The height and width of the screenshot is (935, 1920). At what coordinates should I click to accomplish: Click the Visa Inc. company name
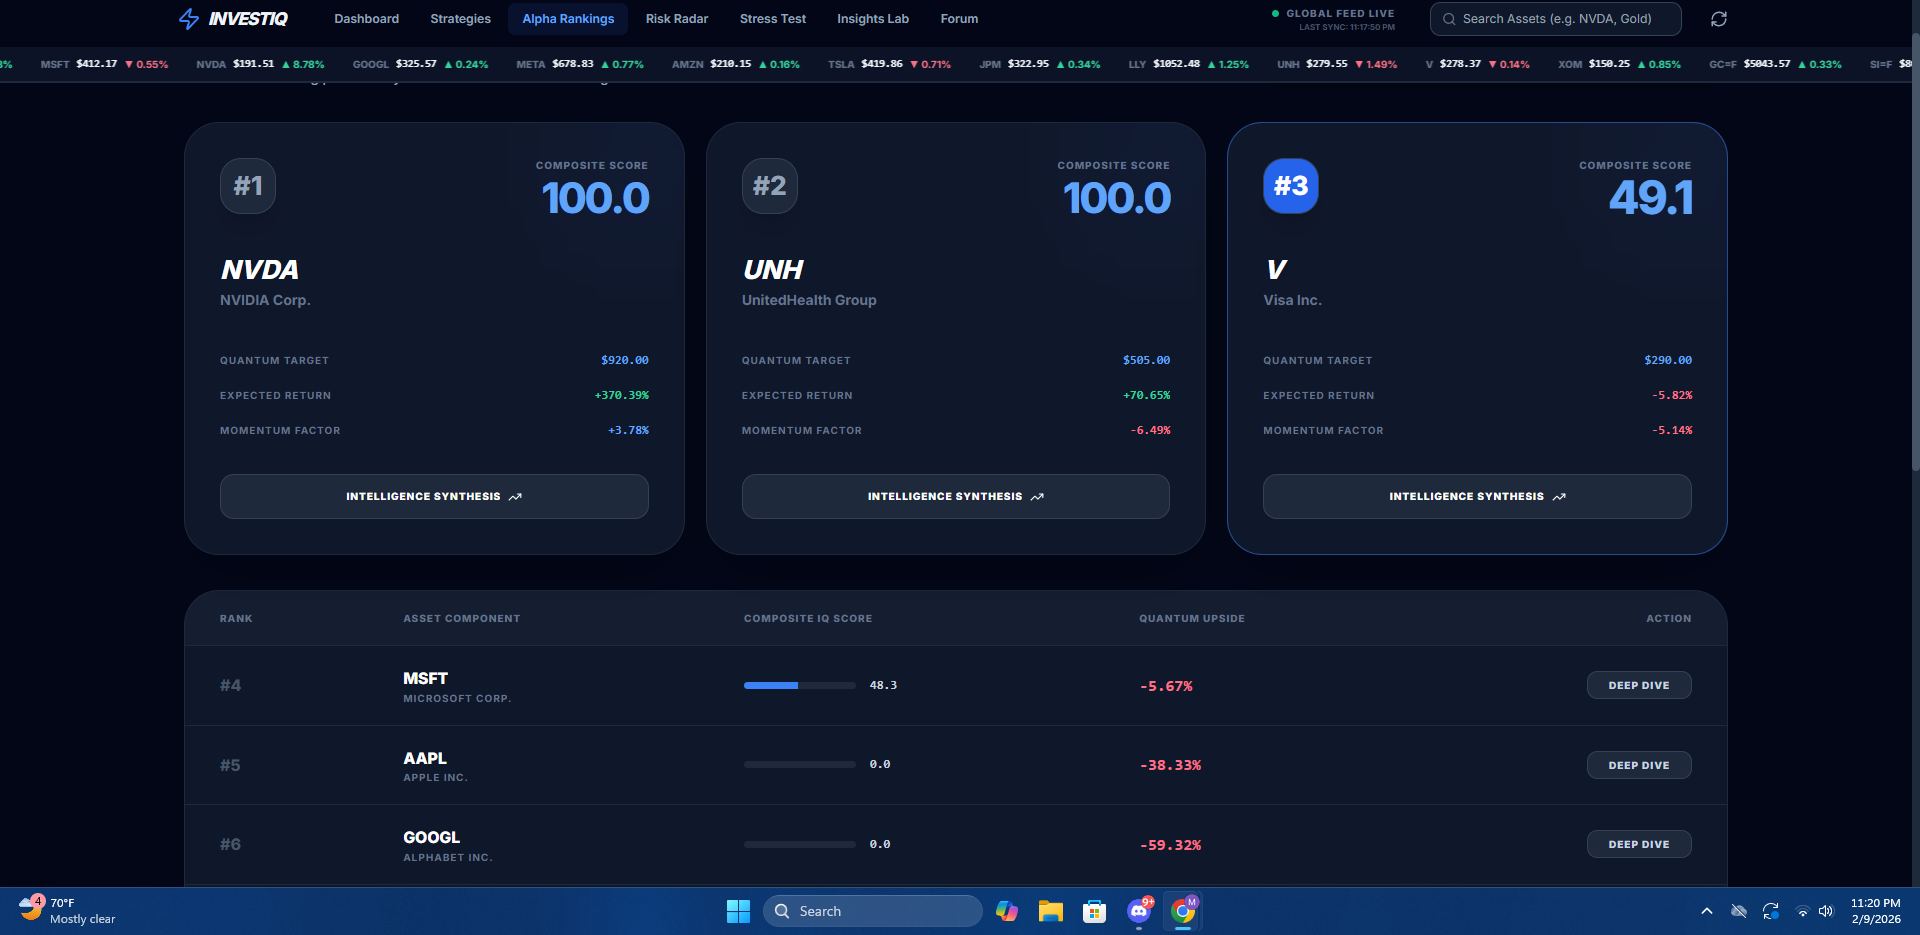(x=1292, y=300)
